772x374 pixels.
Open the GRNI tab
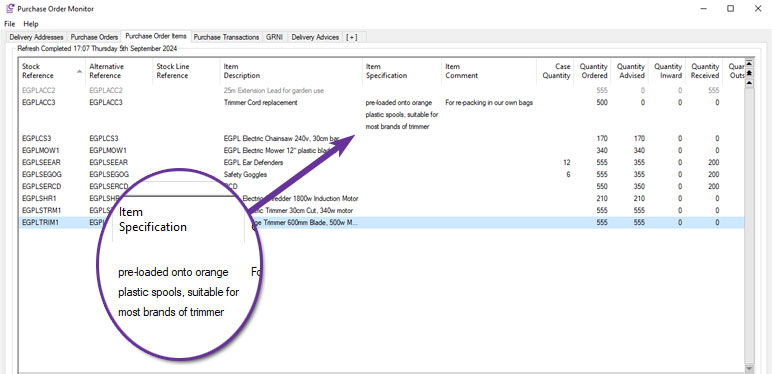tap(275, 37)
